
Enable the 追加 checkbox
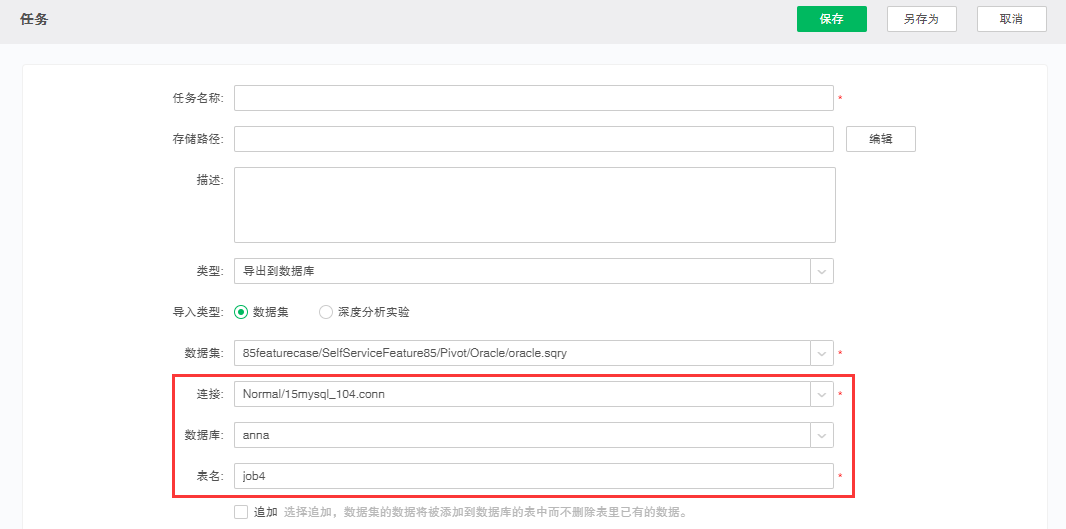(x=241, y=512)
